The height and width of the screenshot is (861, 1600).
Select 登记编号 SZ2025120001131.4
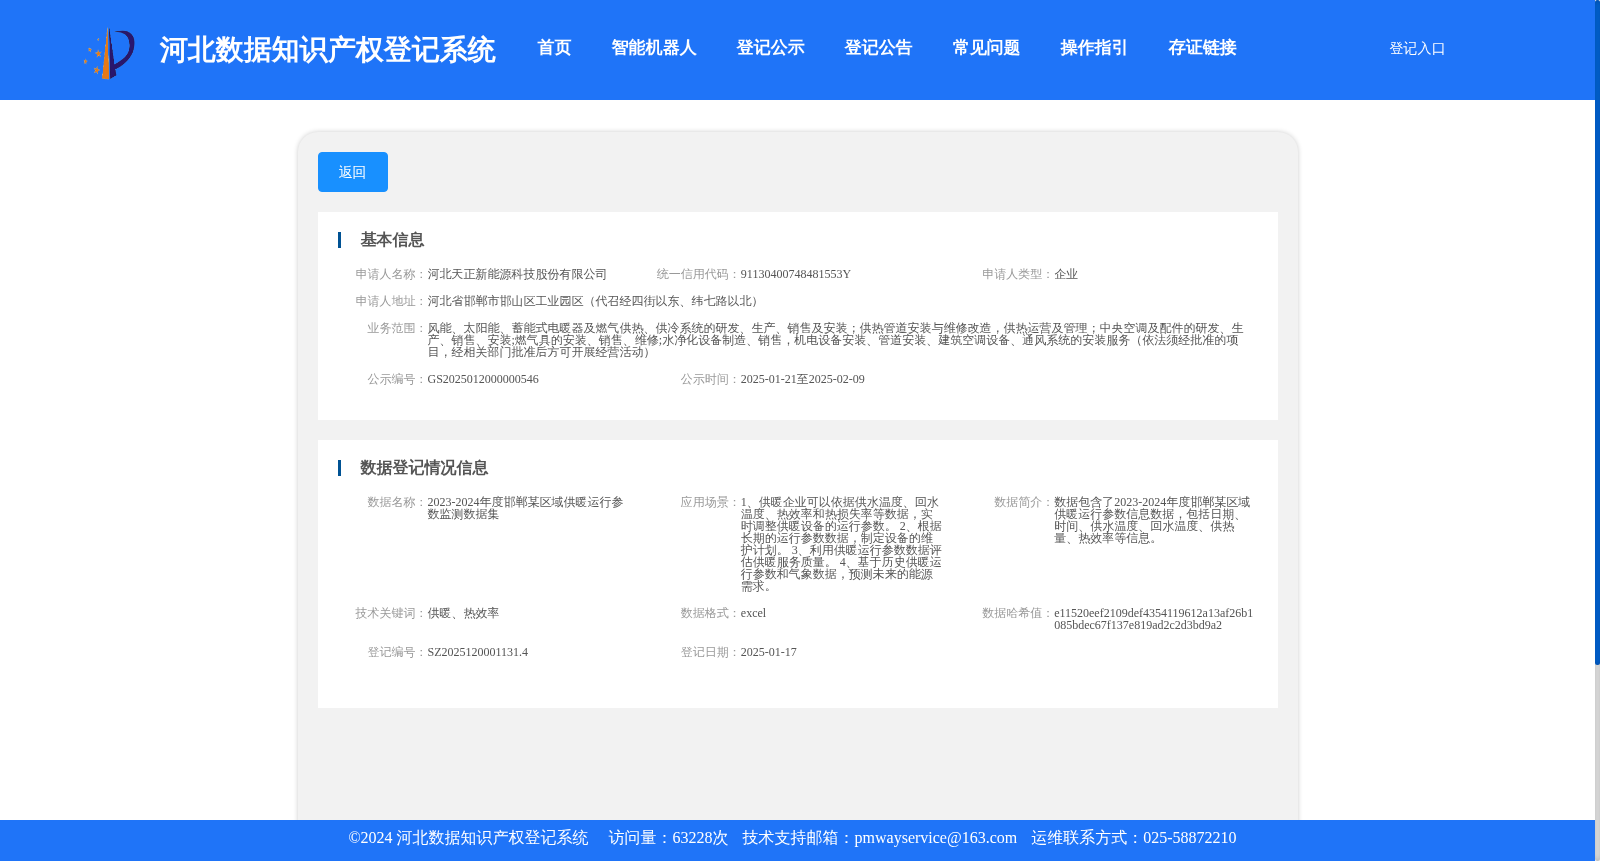point(477,652)
